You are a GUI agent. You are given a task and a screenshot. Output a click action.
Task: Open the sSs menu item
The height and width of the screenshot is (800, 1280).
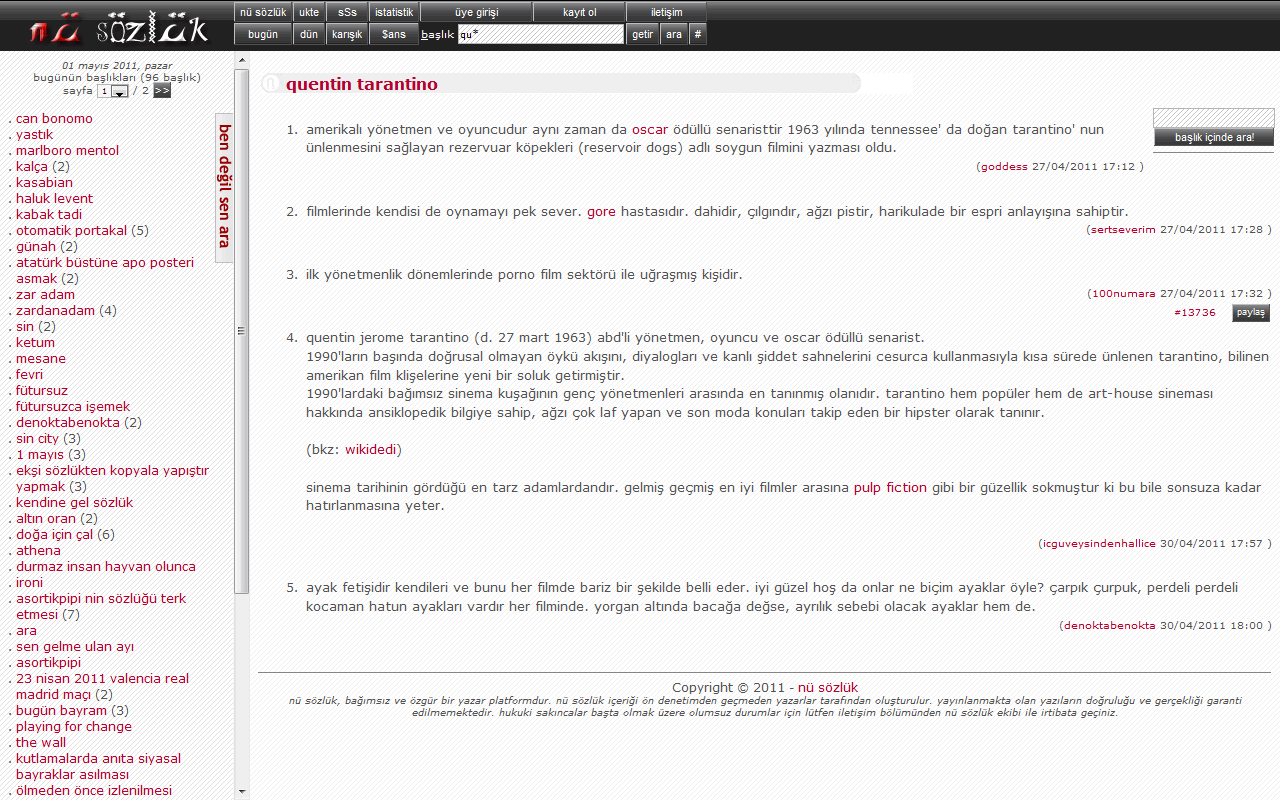(347, 12)
